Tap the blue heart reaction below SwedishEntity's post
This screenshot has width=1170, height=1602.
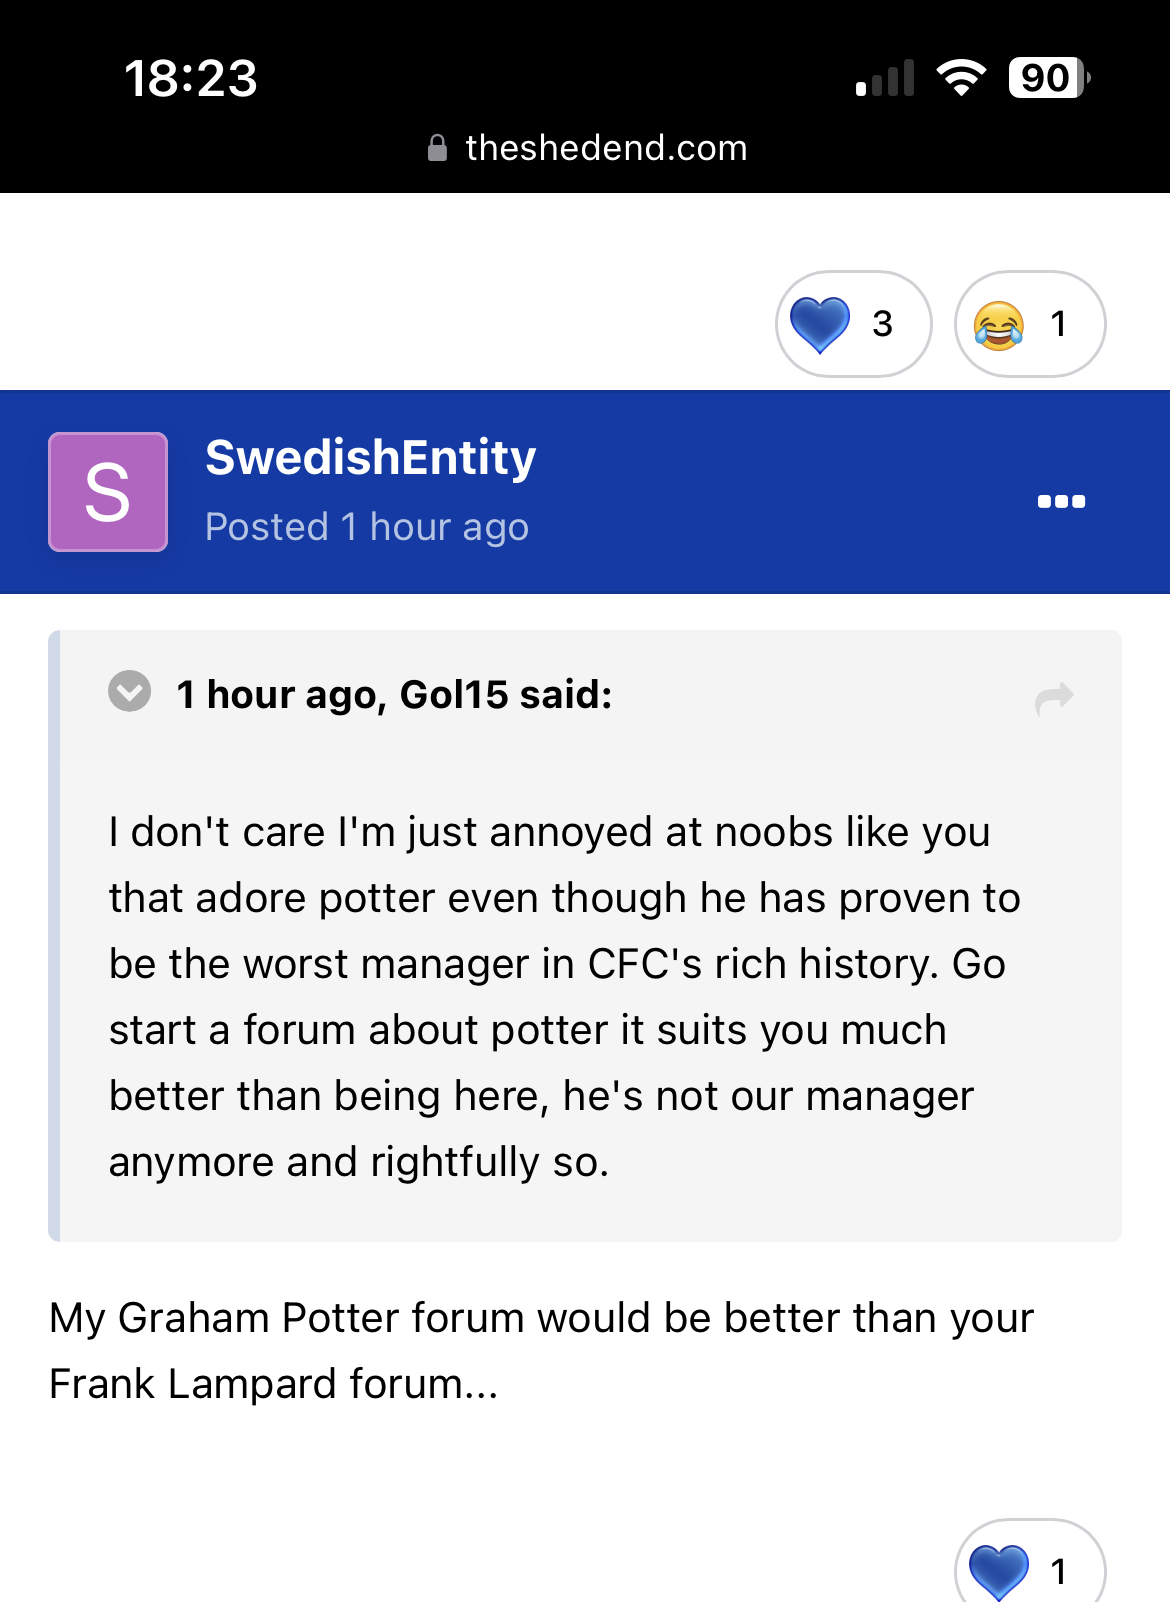pyautogui.click(x=1030, y=1565)
